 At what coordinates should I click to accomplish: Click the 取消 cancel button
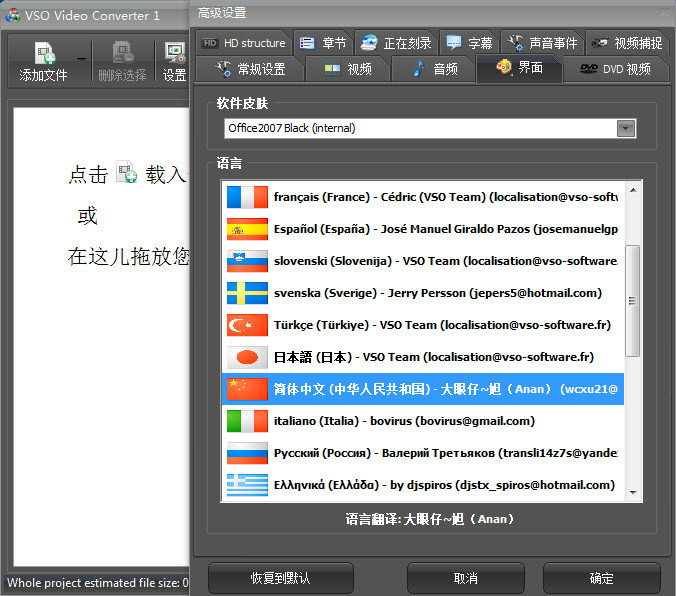(466, 578)
